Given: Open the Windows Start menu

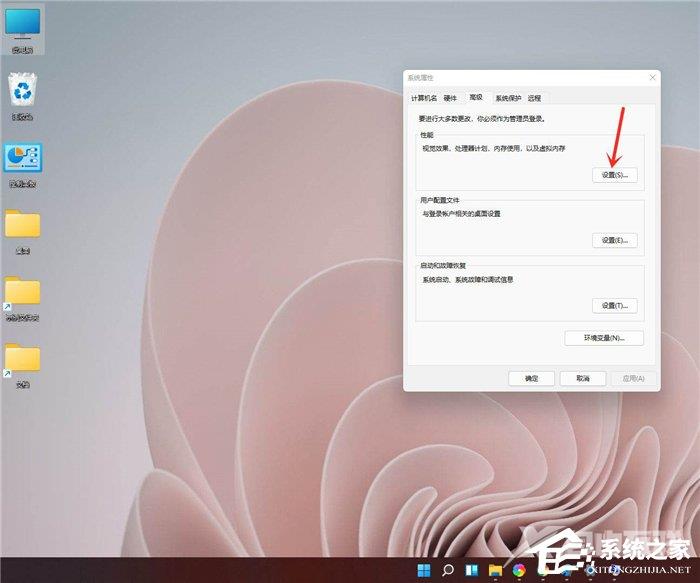Looking at the screenshot, I should (x=424, y=570).
